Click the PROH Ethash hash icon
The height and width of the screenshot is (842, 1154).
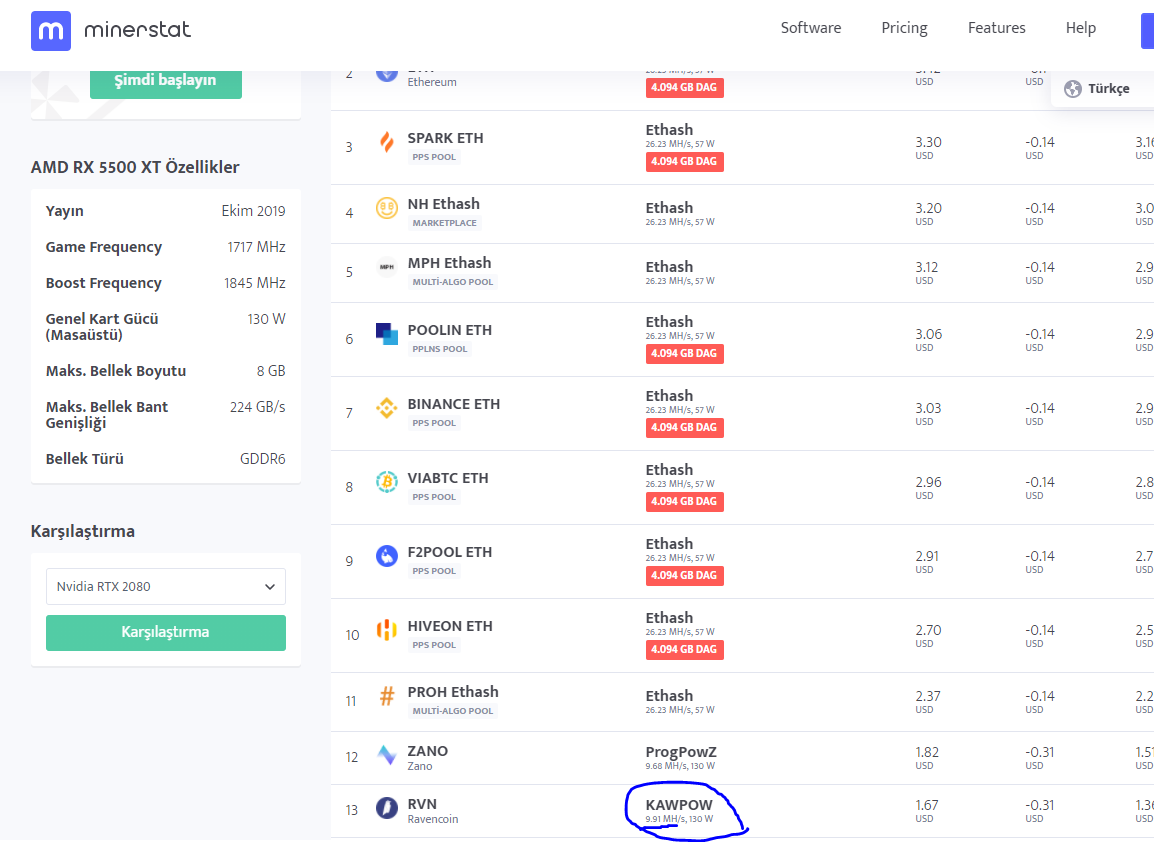coord(386,696)
